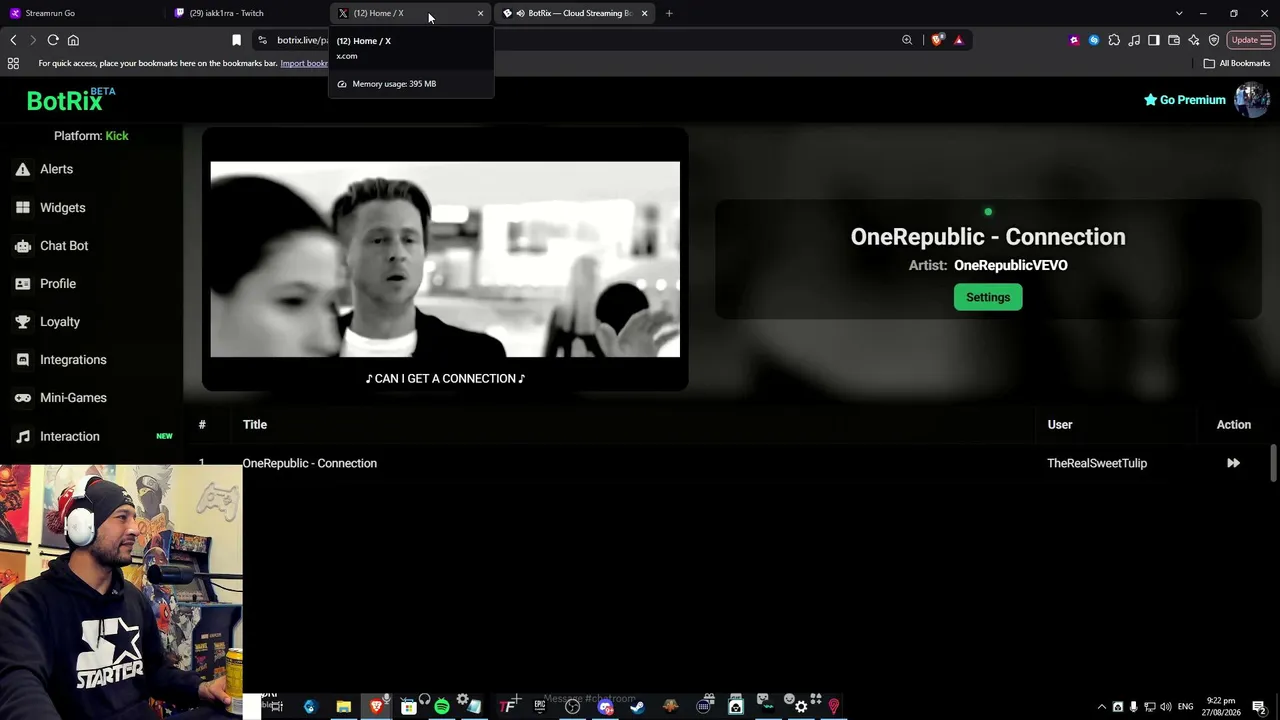This screenshot has height=720, width=1280.
Task: Click the OneRepublicVEVO artist name
Action: pos(1011,265)
